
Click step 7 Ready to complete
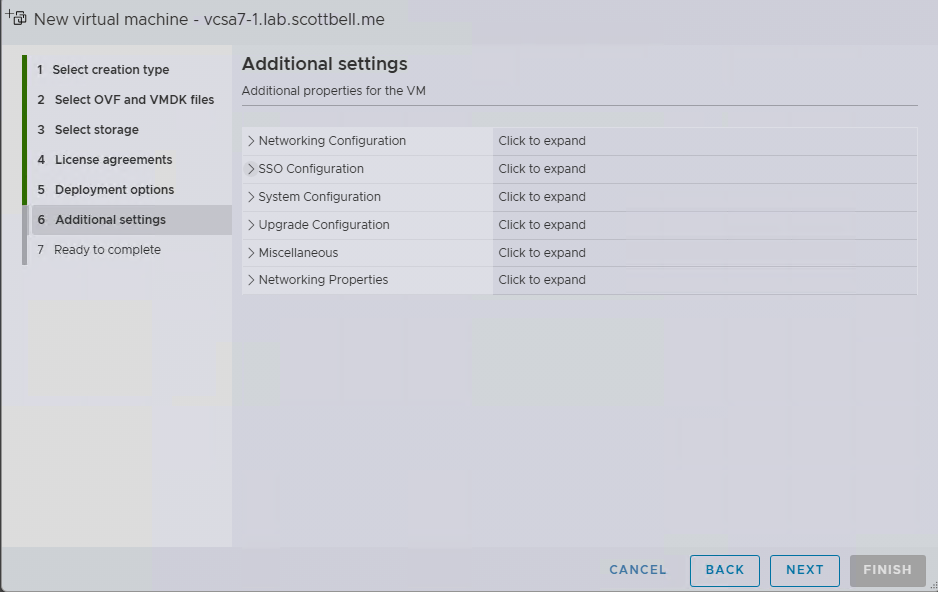pos(107,250)
